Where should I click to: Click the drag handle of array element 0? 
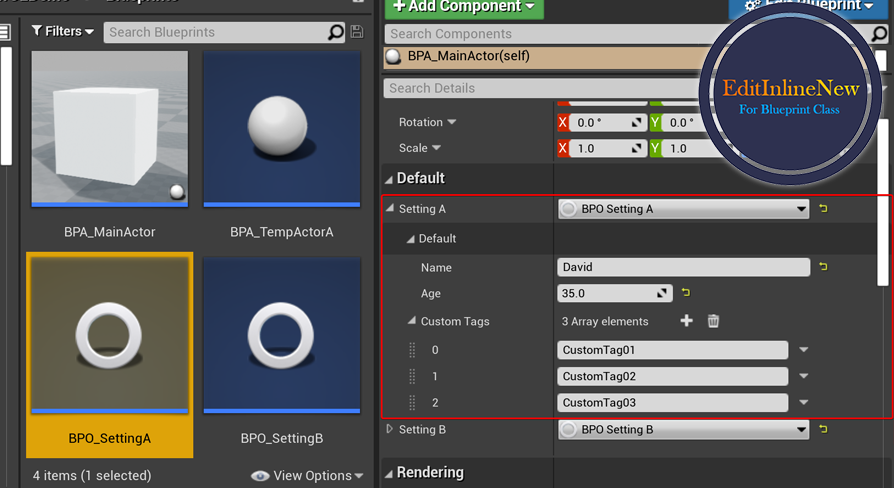[412, 350]
